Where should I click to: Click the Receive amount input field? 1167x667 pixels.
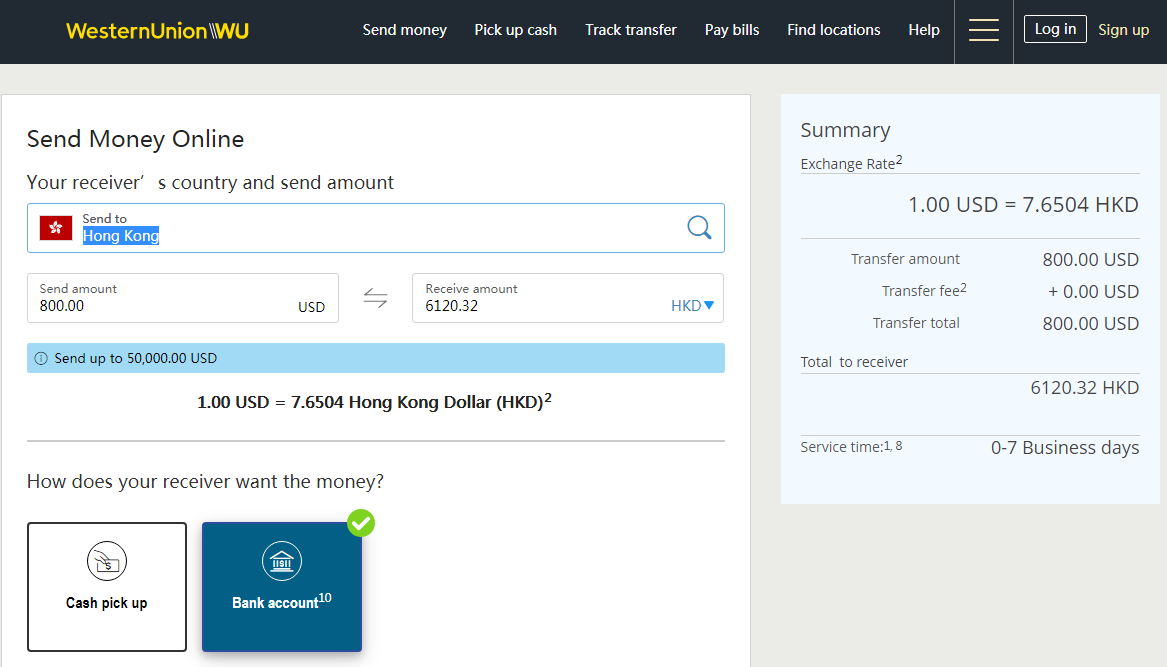click(x=540, y=306)
